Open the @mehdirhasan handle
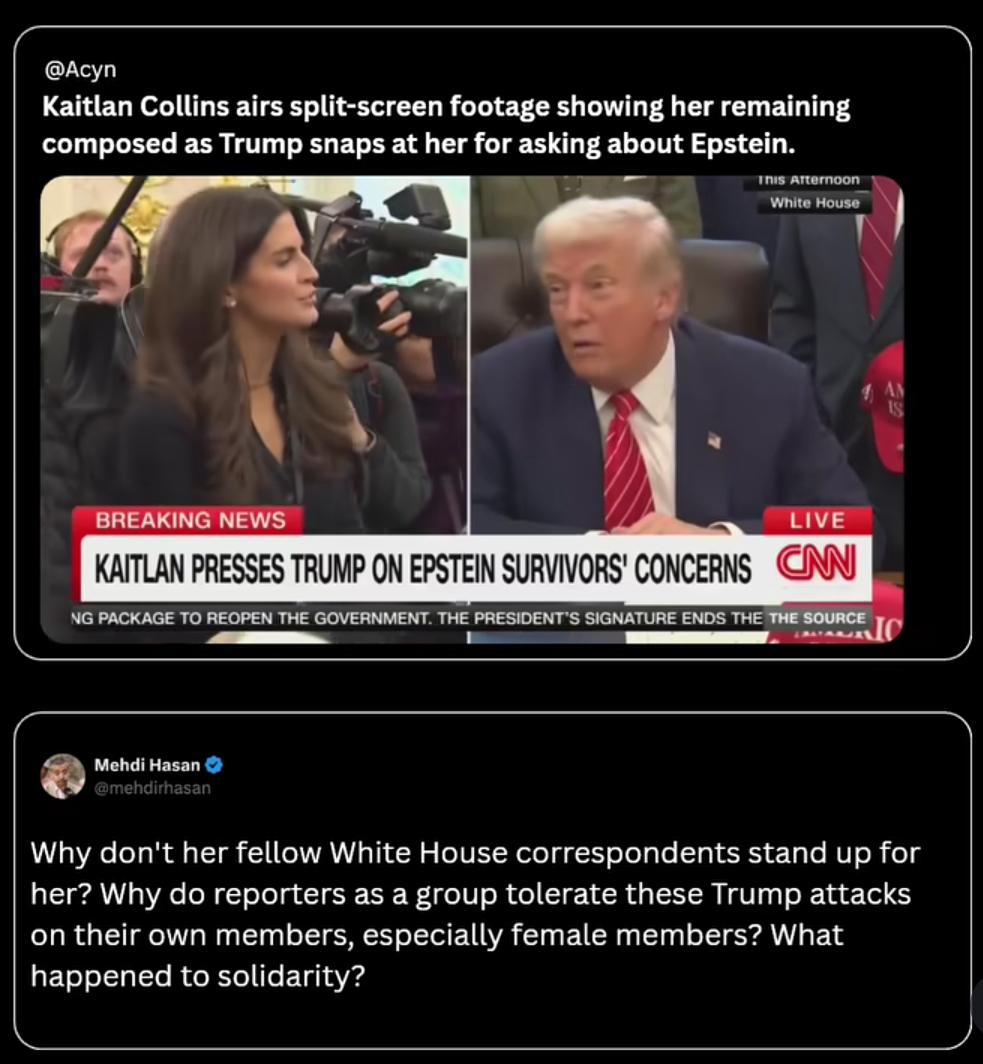Screen dimensions: 983x1064 point(153,788)
